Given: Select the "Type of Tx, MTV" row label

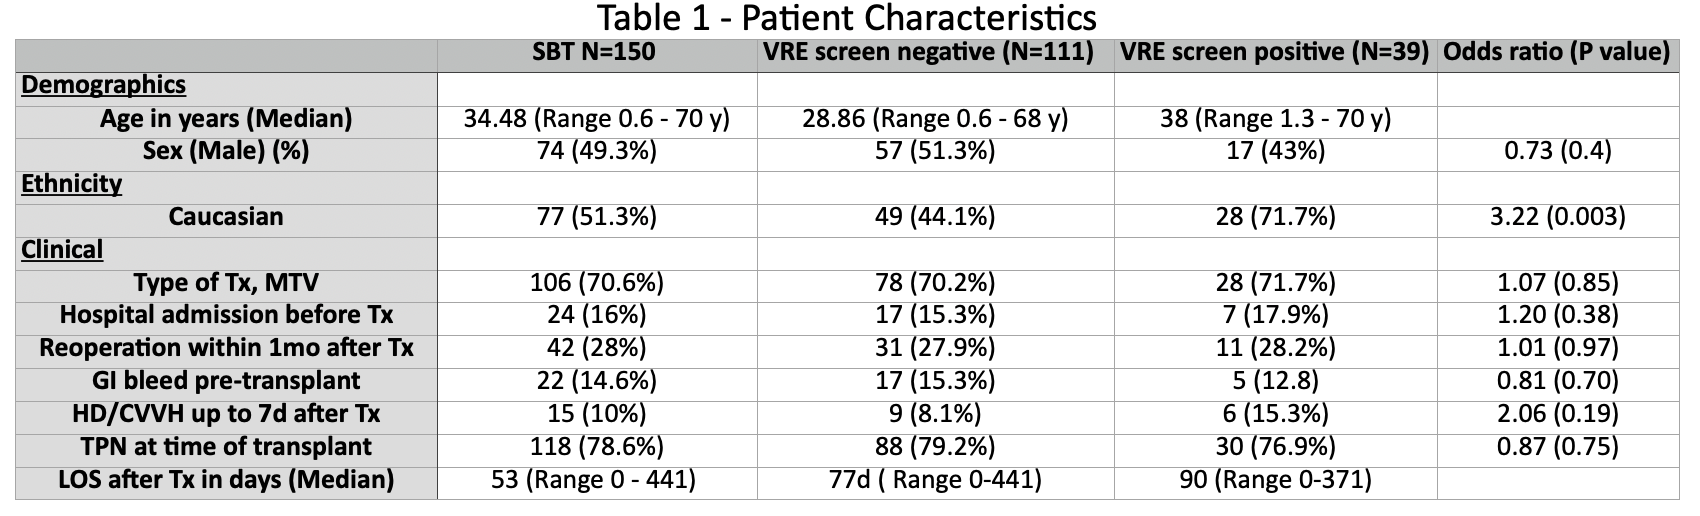Looking at the screenshot, I should click(226, 282).
